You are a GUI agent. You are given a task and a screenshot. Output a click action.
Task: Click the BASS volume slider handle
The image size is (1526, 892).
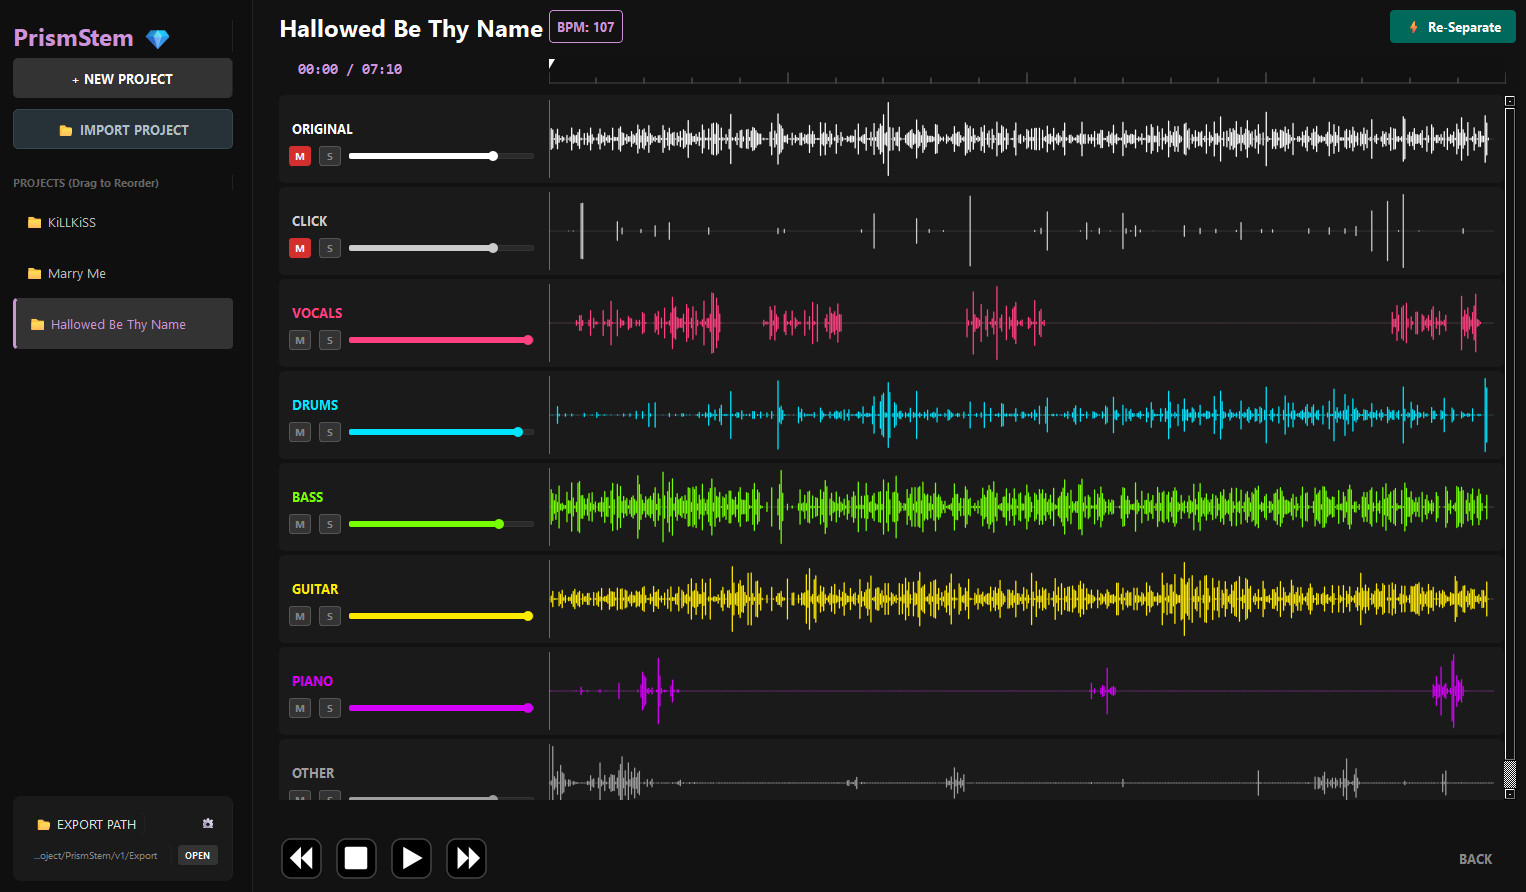[499, 524]
